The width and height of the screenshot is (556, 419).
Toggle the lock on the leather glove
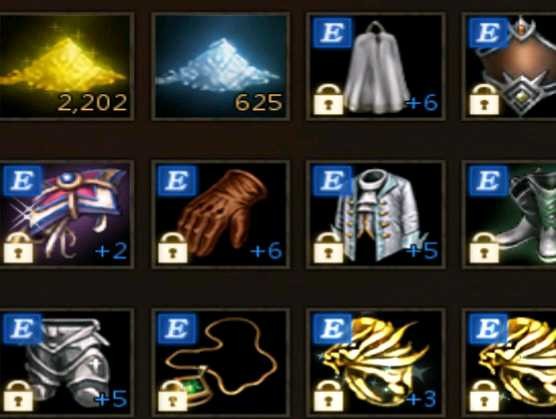[173, 248]
